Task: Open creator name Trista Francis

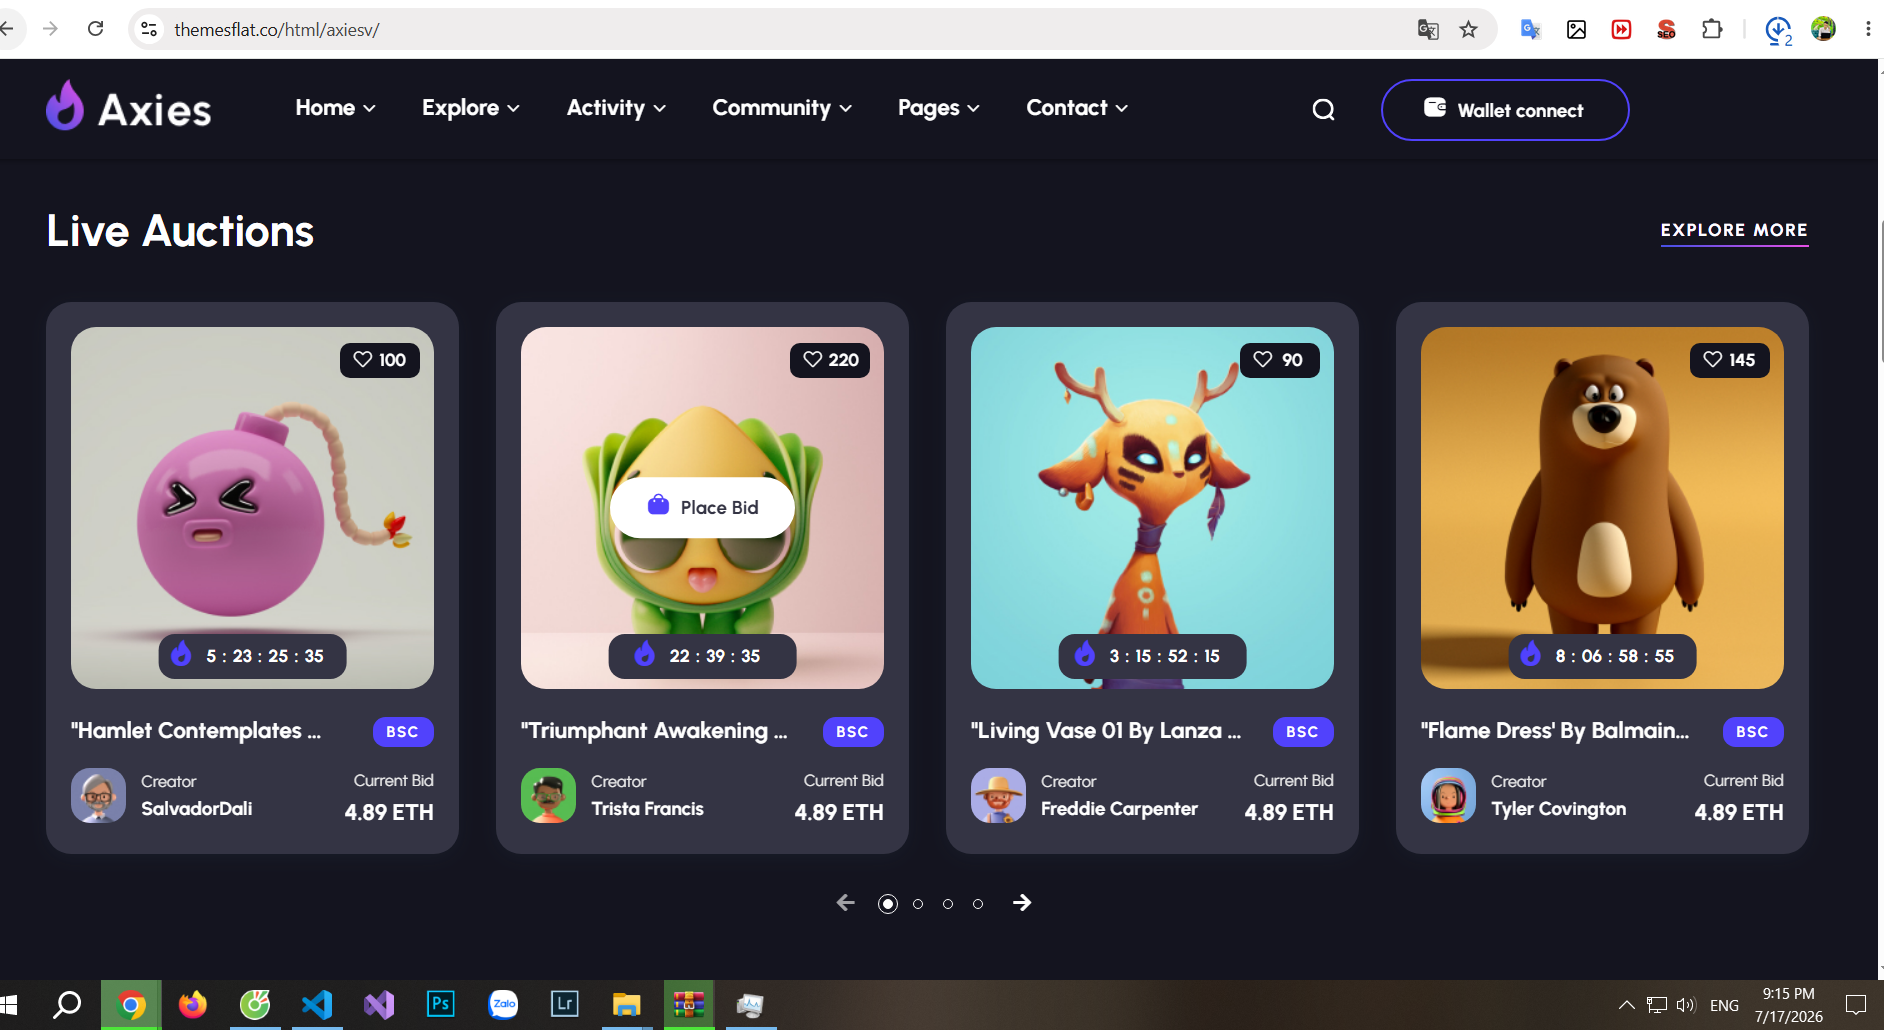Action: point(647,809)
